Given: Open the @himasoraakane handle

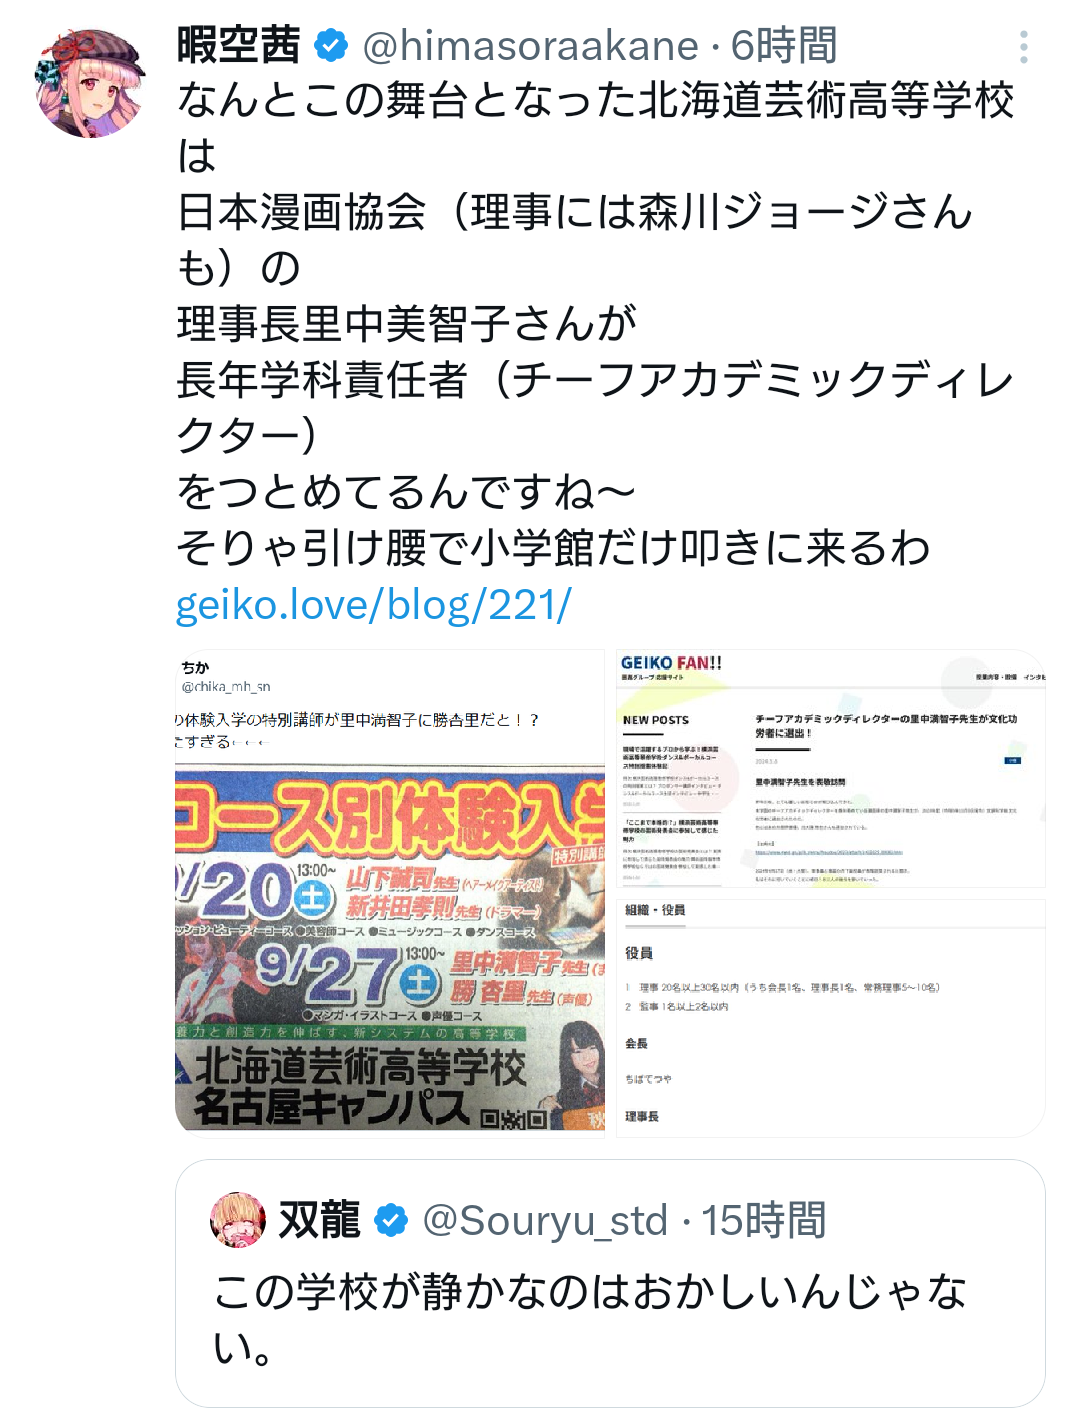Looking at the screenshot, I should pyautogui.click(x=530, y=46).
